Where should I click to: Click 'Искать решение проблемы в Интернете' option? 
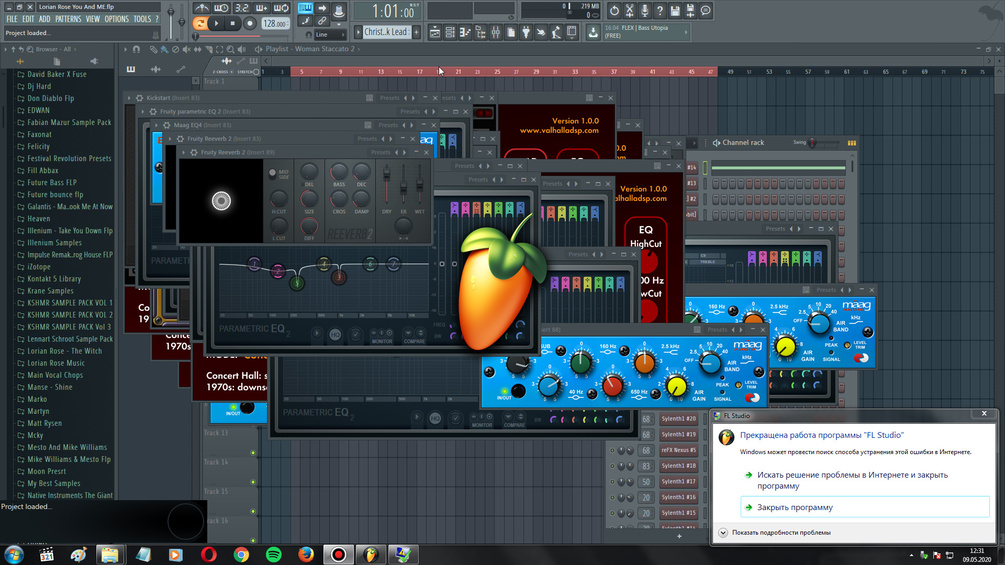(852, 480)
